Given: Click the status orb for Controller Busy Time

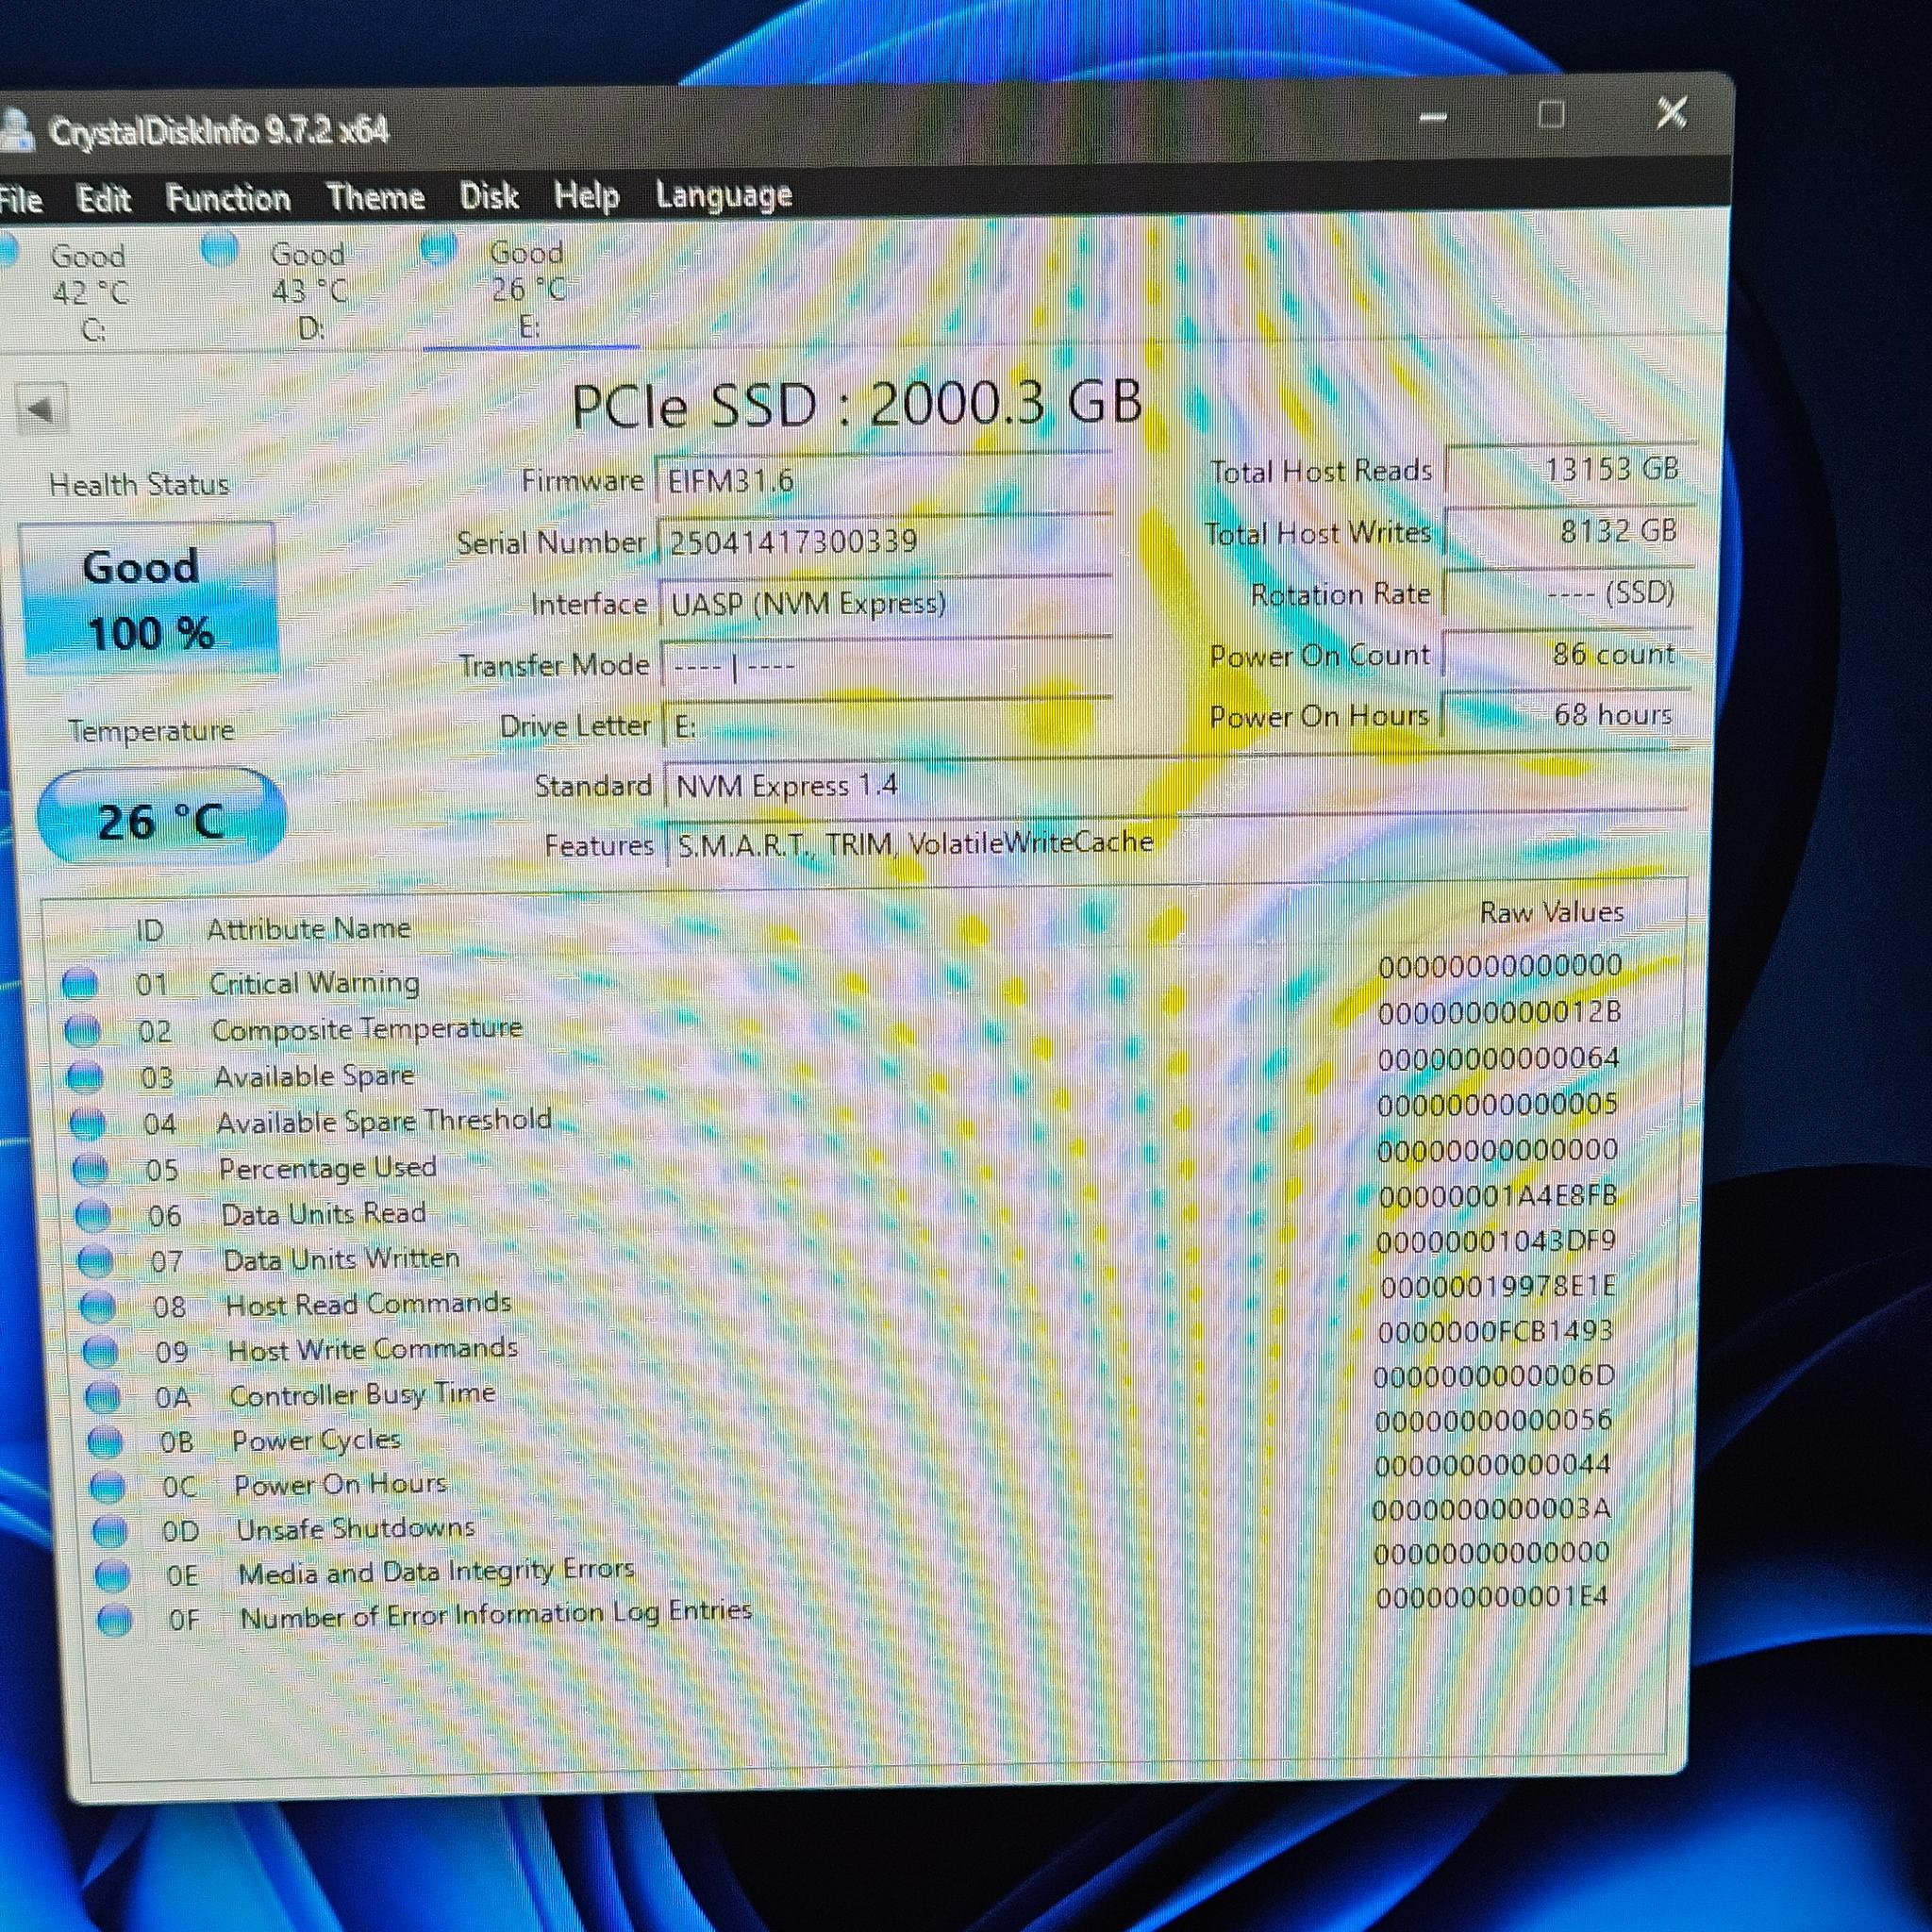Looking at the screenshot, I should pyautogui.click(x=103, y=1397).
